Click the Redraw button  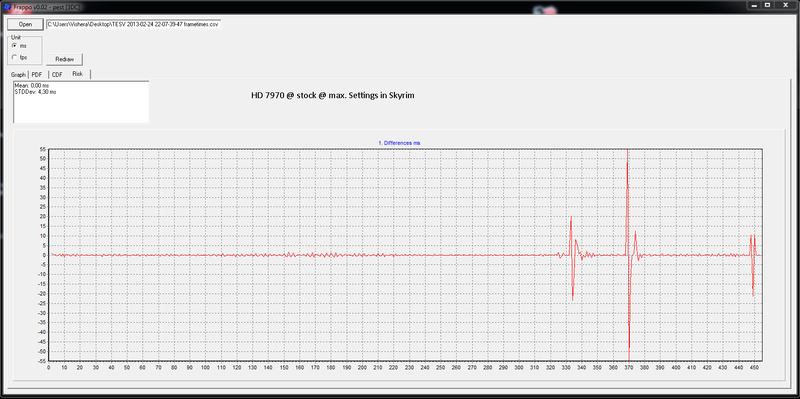click(x=64, y=59)
